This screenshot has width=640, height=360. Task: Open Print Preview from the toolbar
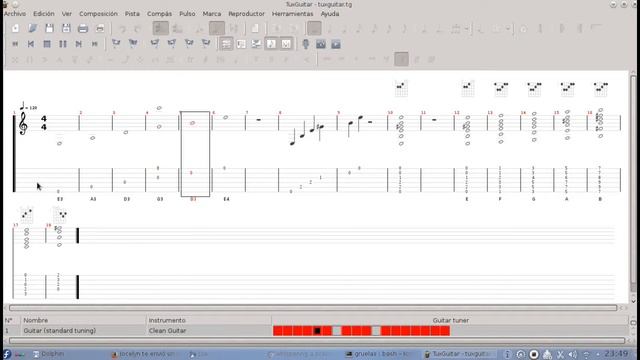tap(100, 29)
